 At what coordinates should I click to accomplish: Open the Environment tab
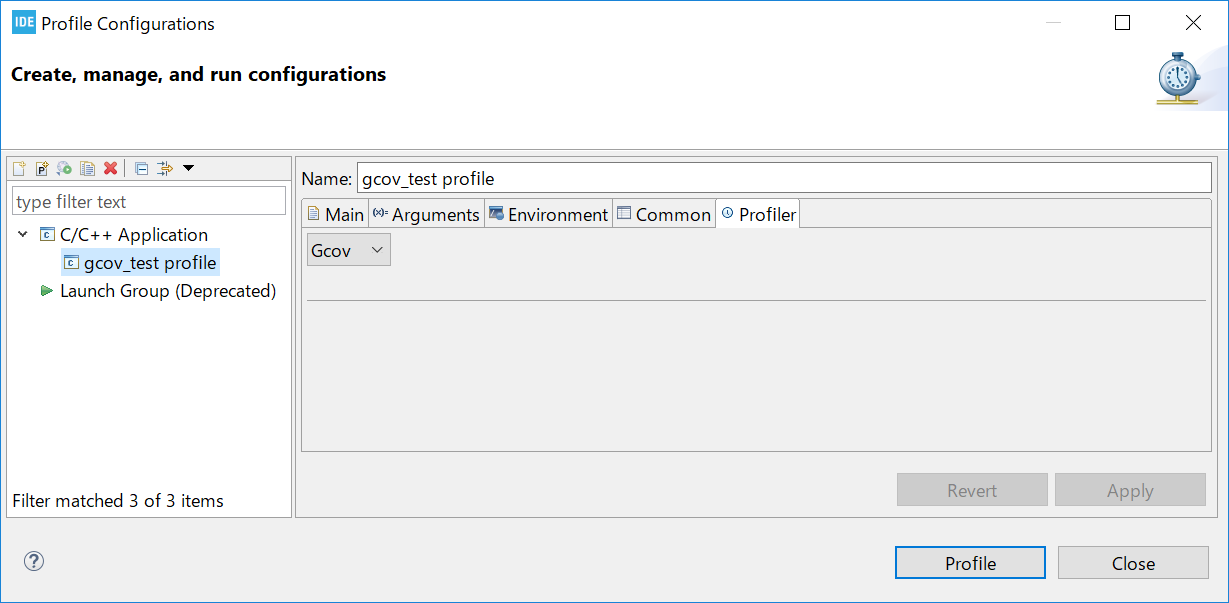[548, 213]
